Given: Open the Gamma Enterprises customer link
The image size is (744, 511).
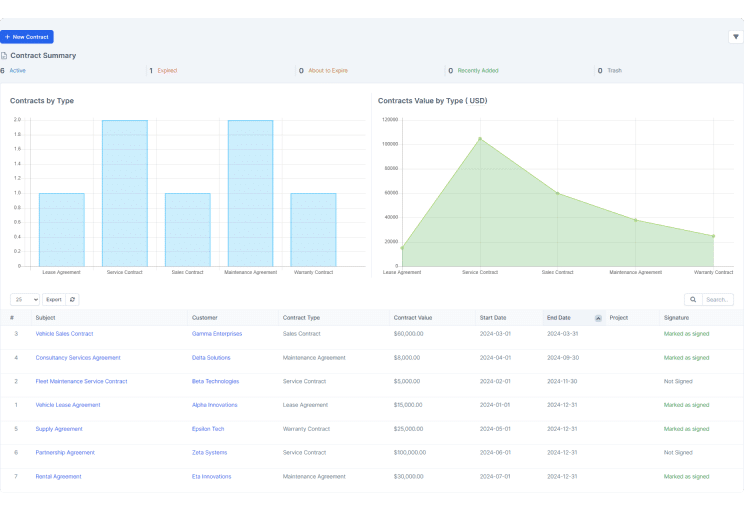Looking at the screenshot, I should 217,333.
